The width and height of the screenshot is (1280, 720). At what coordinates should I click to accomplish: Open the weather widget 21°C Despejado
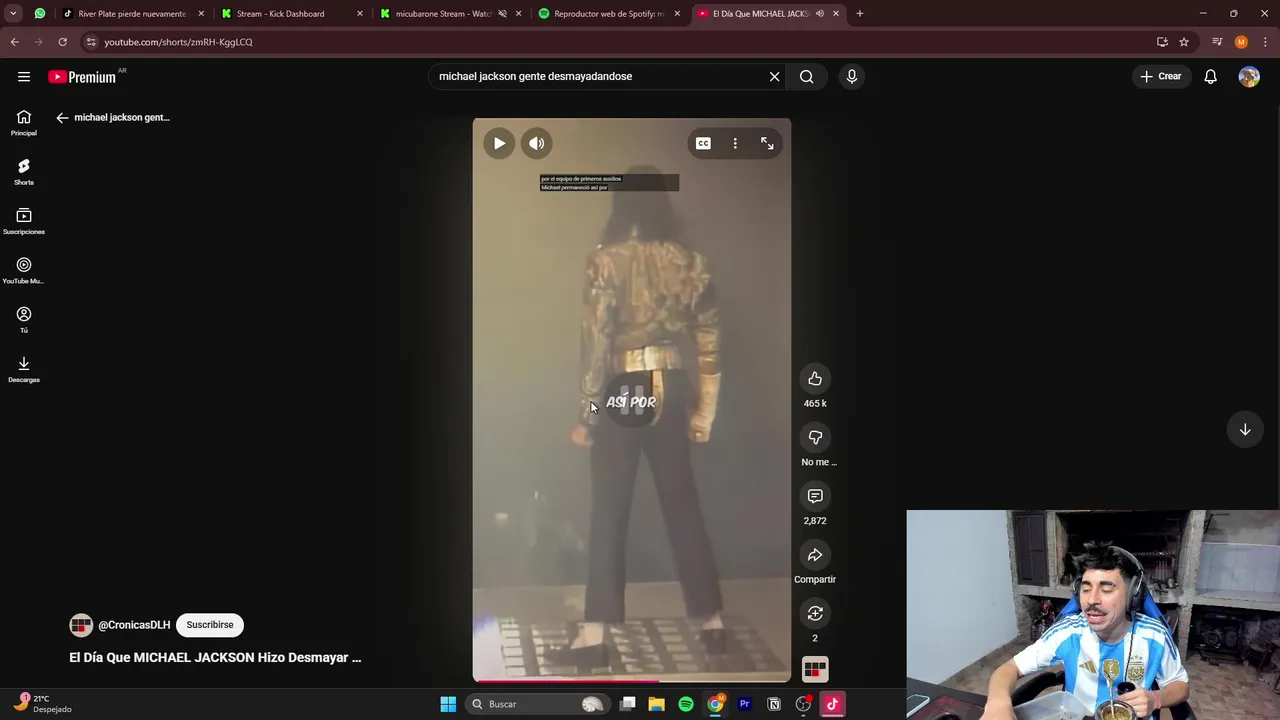tap(40, 703)
